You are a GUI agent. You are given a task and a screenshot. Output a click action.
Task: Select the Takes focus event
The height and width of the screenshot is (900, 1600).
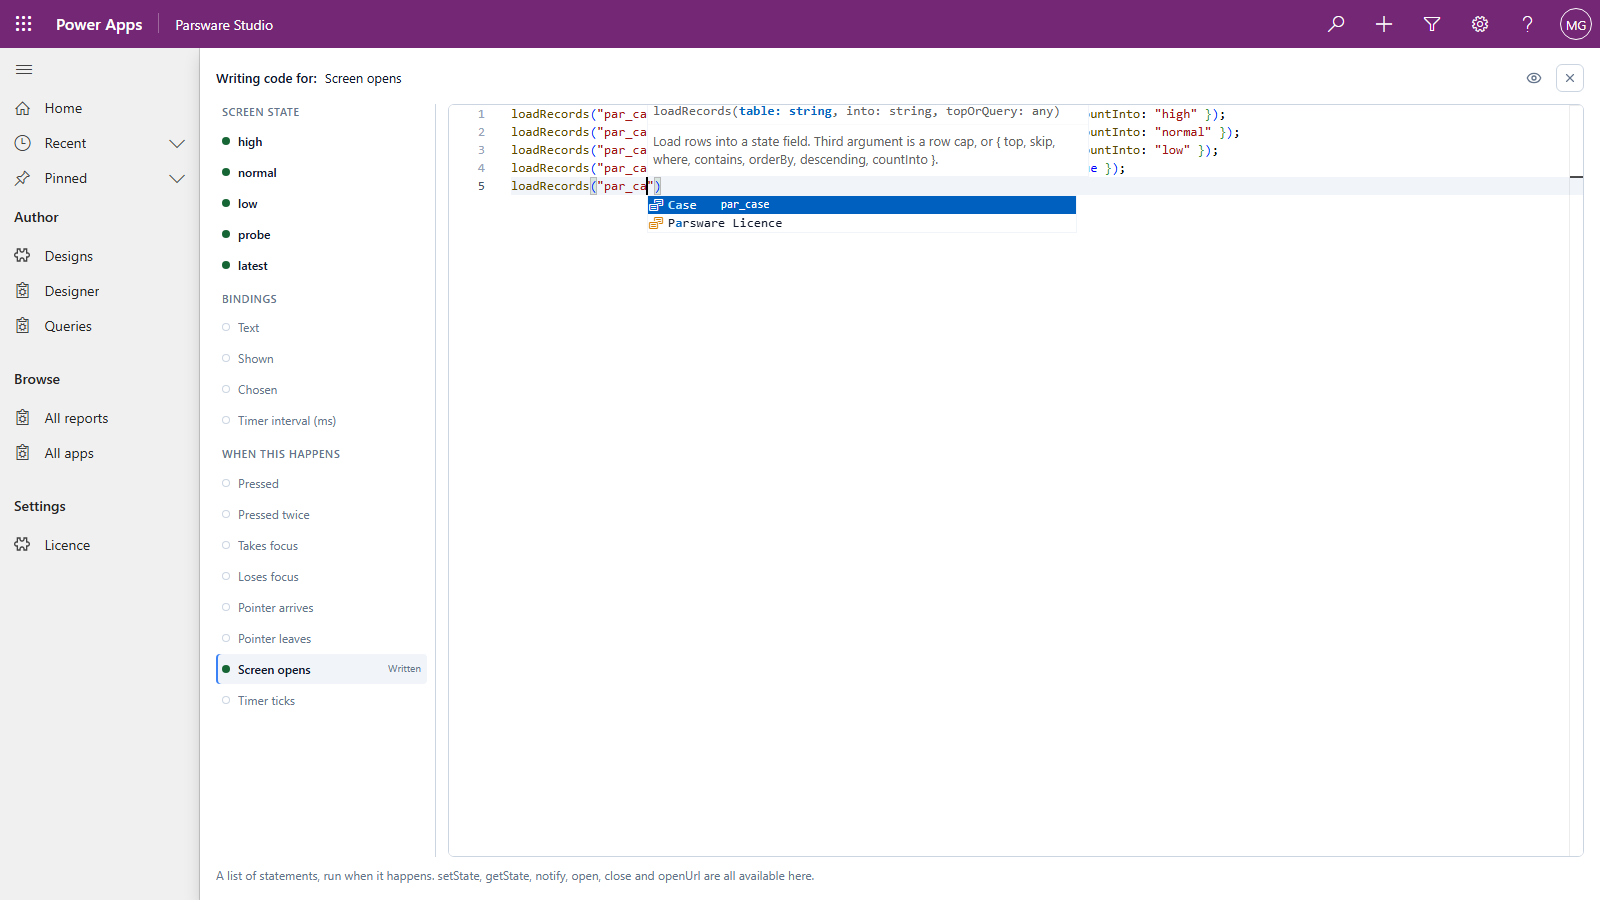point(322,545)
